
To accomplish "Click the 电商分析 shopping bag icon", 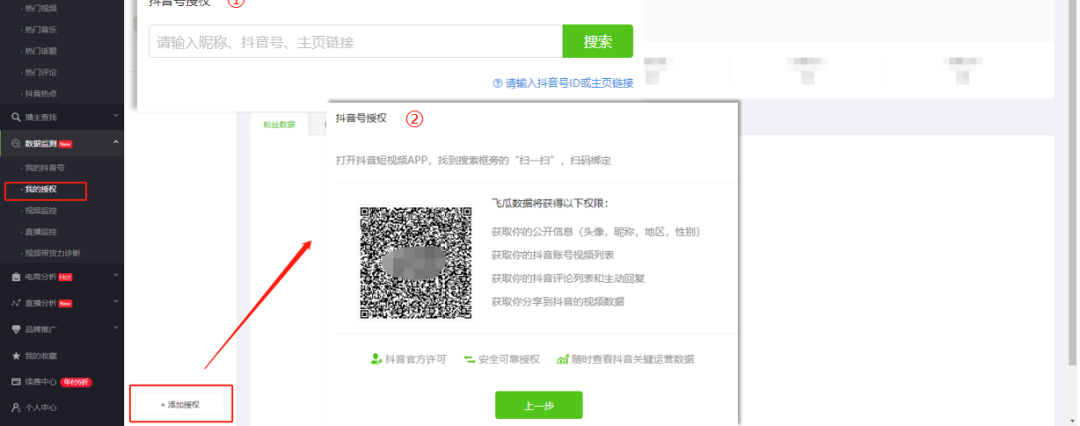I will click(16, 276).
